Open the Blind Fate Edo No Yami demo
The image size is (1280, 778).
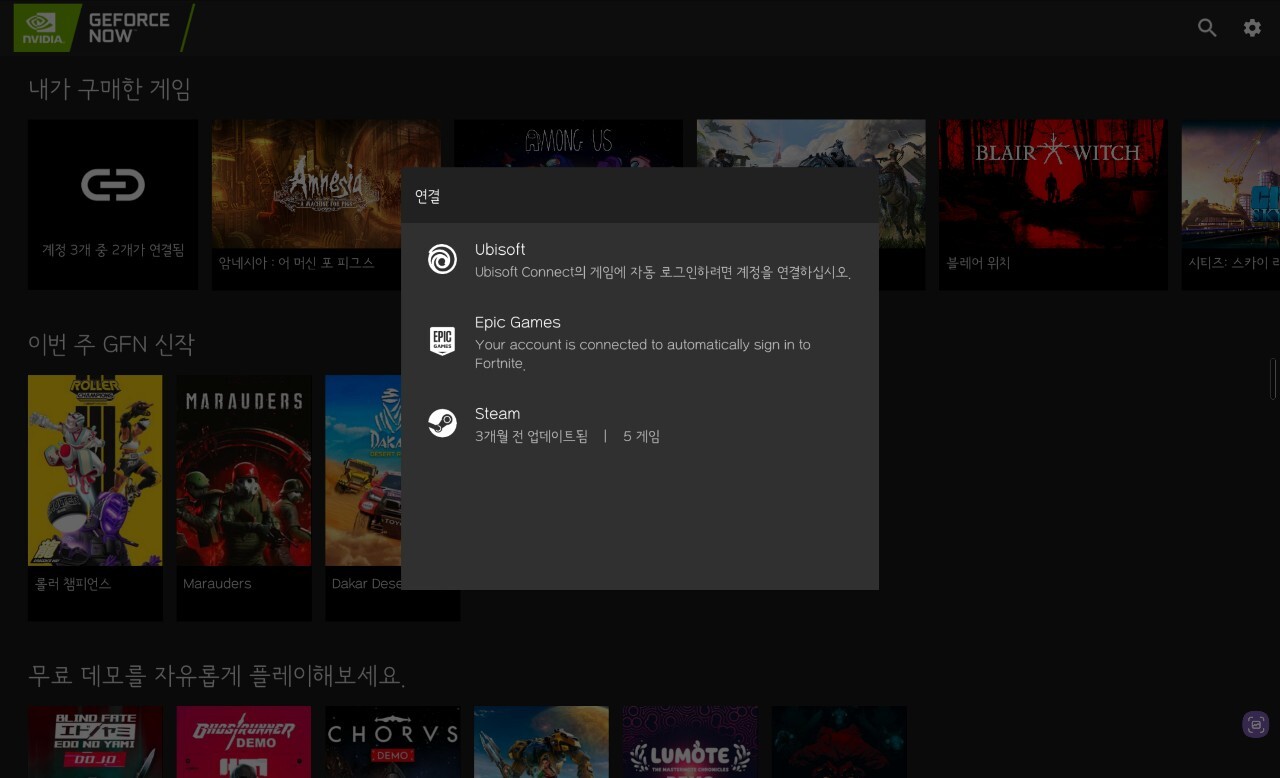pos(95,742)
